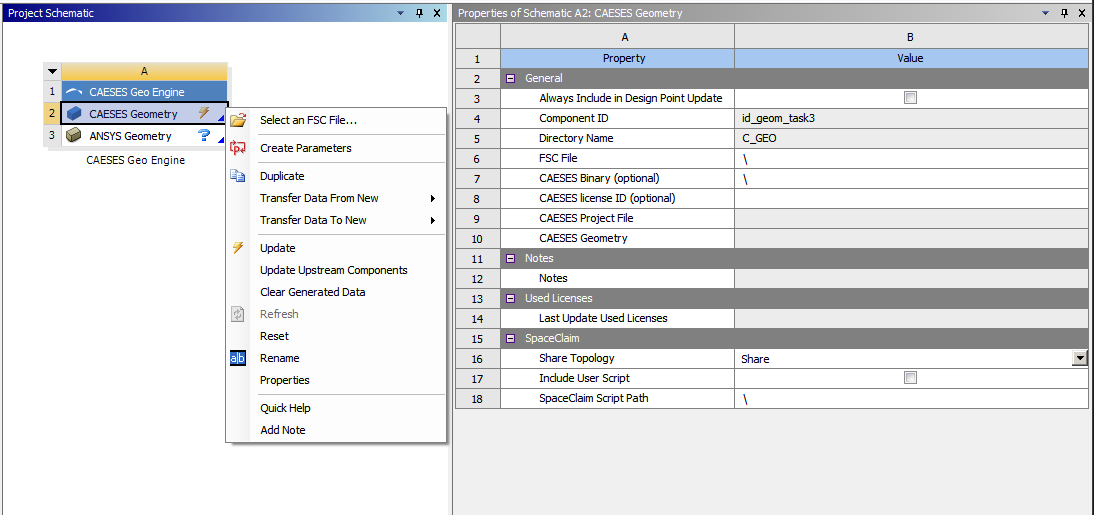This screenshot has width=1094, height=515.
Task: Close the Properties of Schematic A2 panel
Action: click(1082, 13)
